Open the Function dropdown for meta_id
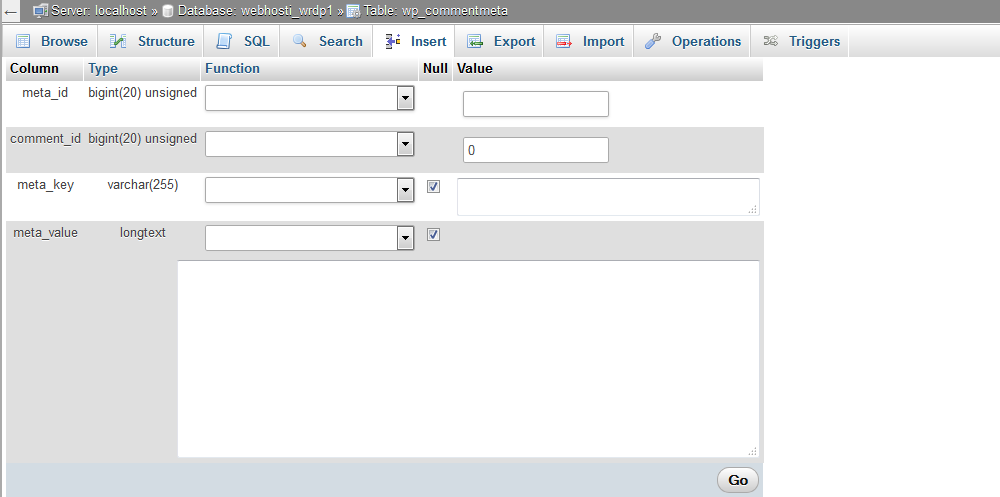 point(309,98)
